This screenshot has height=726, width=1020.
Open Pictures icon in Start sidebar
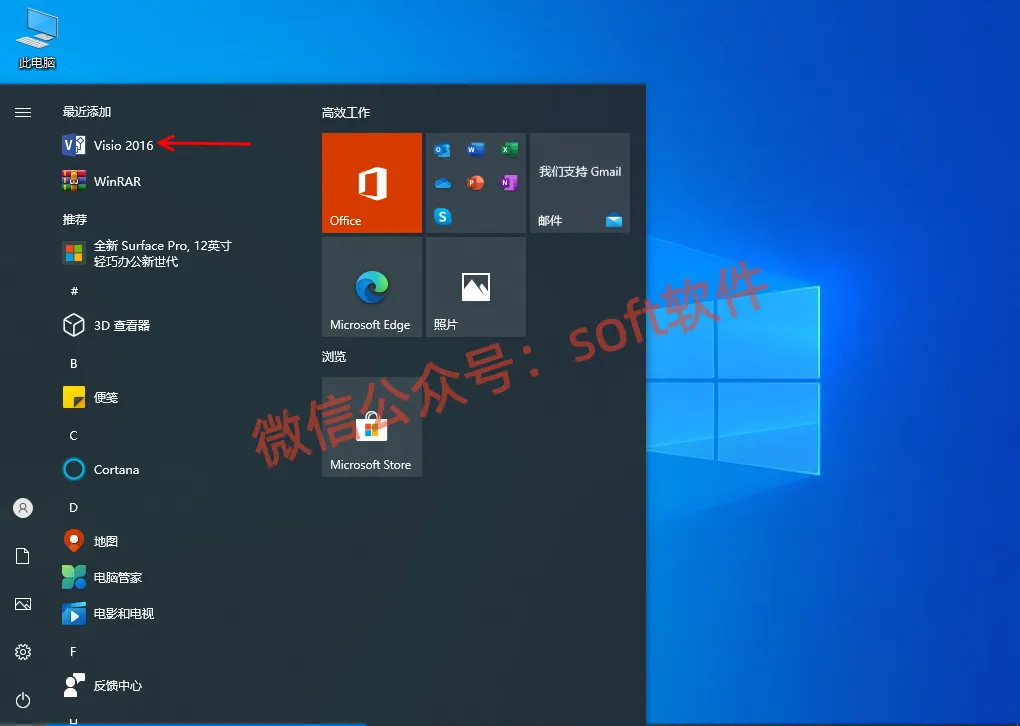pos(23,604)
